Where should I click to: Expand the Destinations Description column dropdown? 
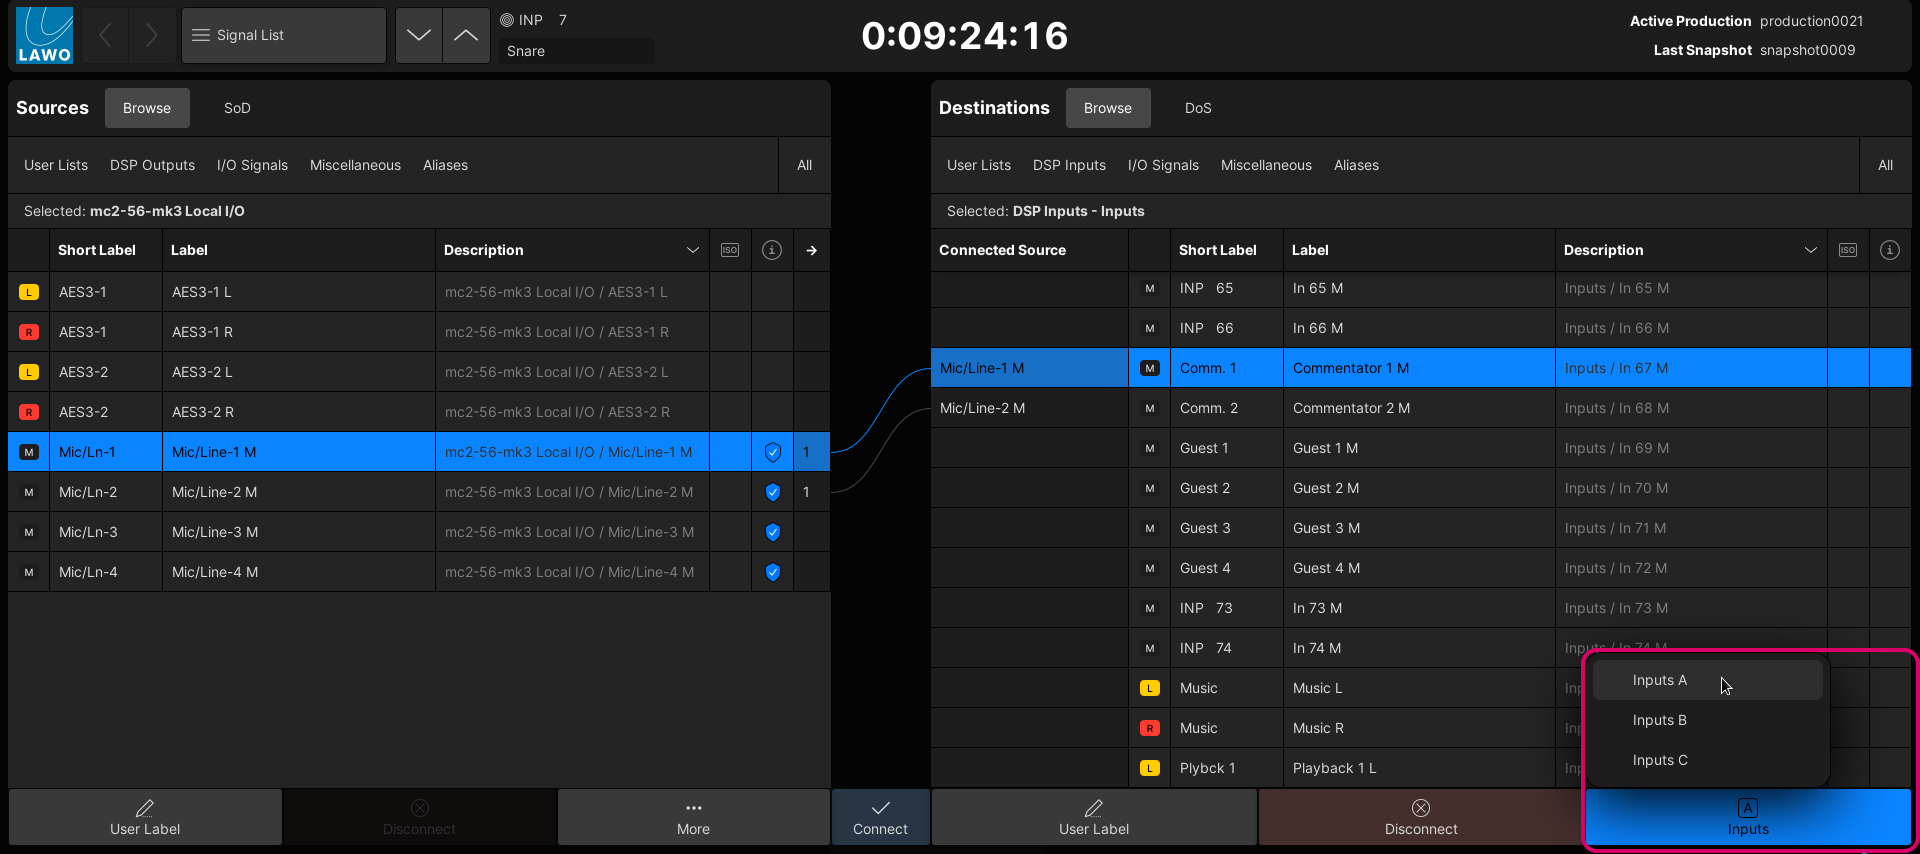[x=1810, y=250]
